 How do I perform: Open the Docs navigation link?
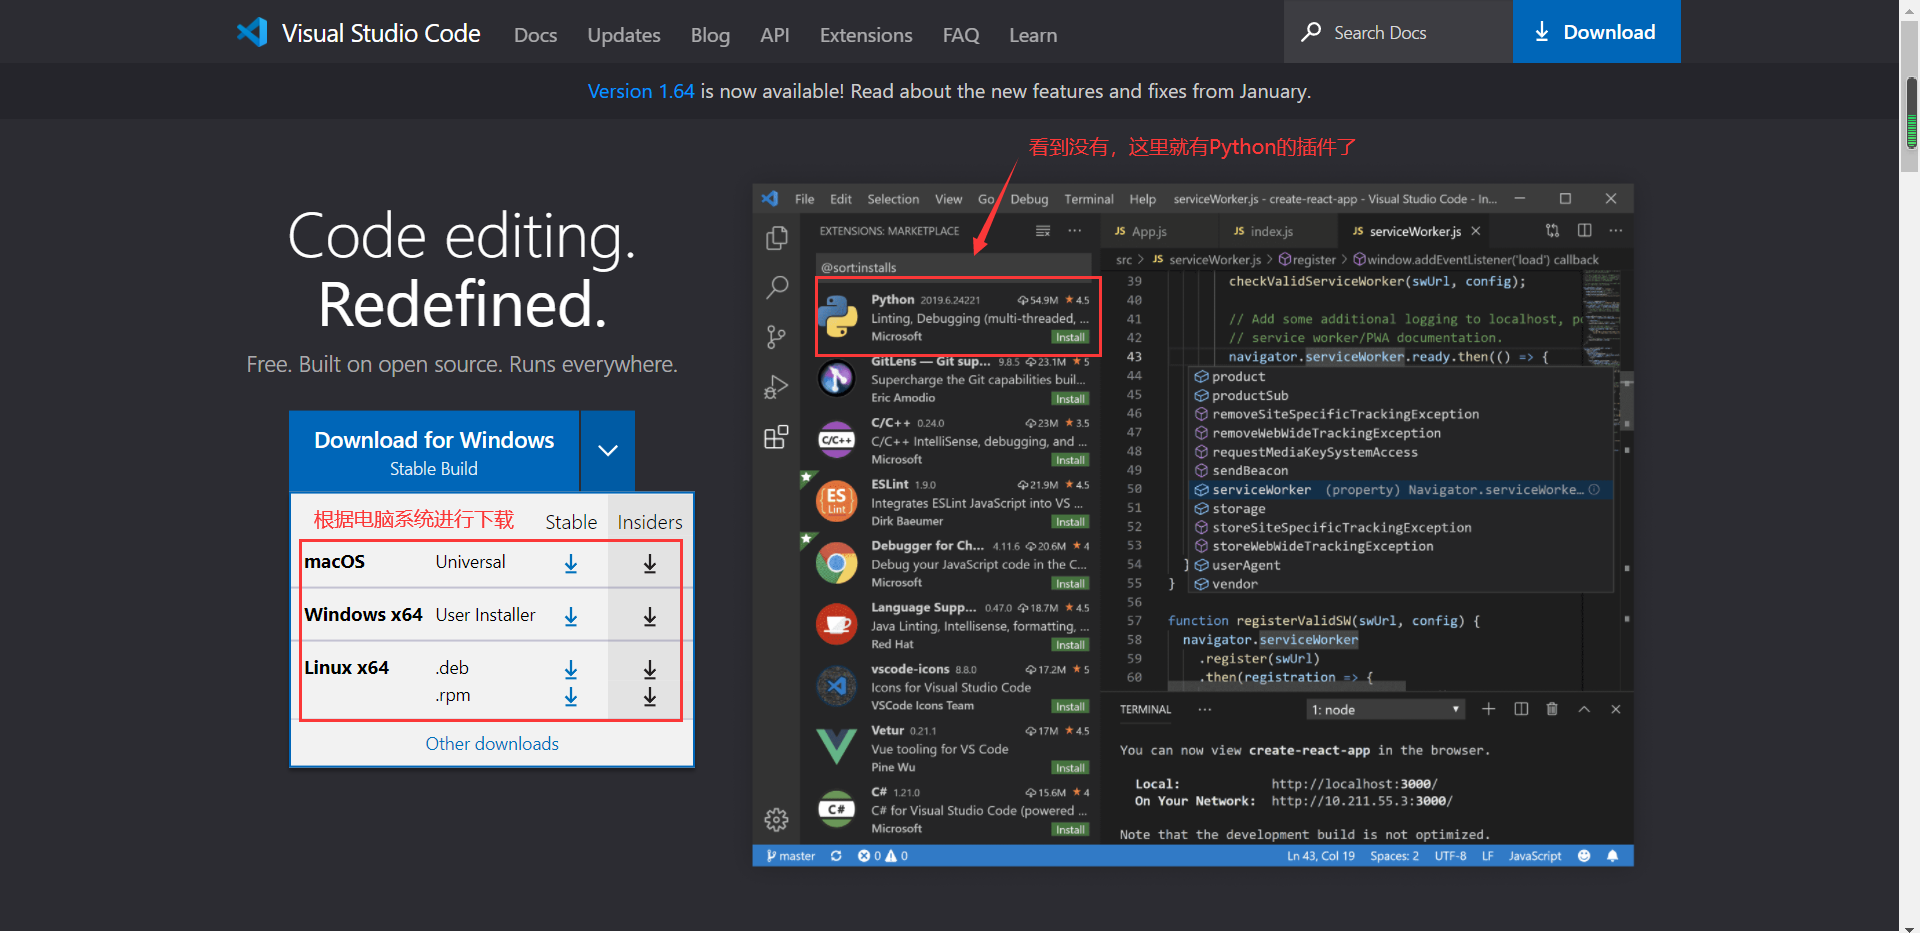click(x=535, y=35)
